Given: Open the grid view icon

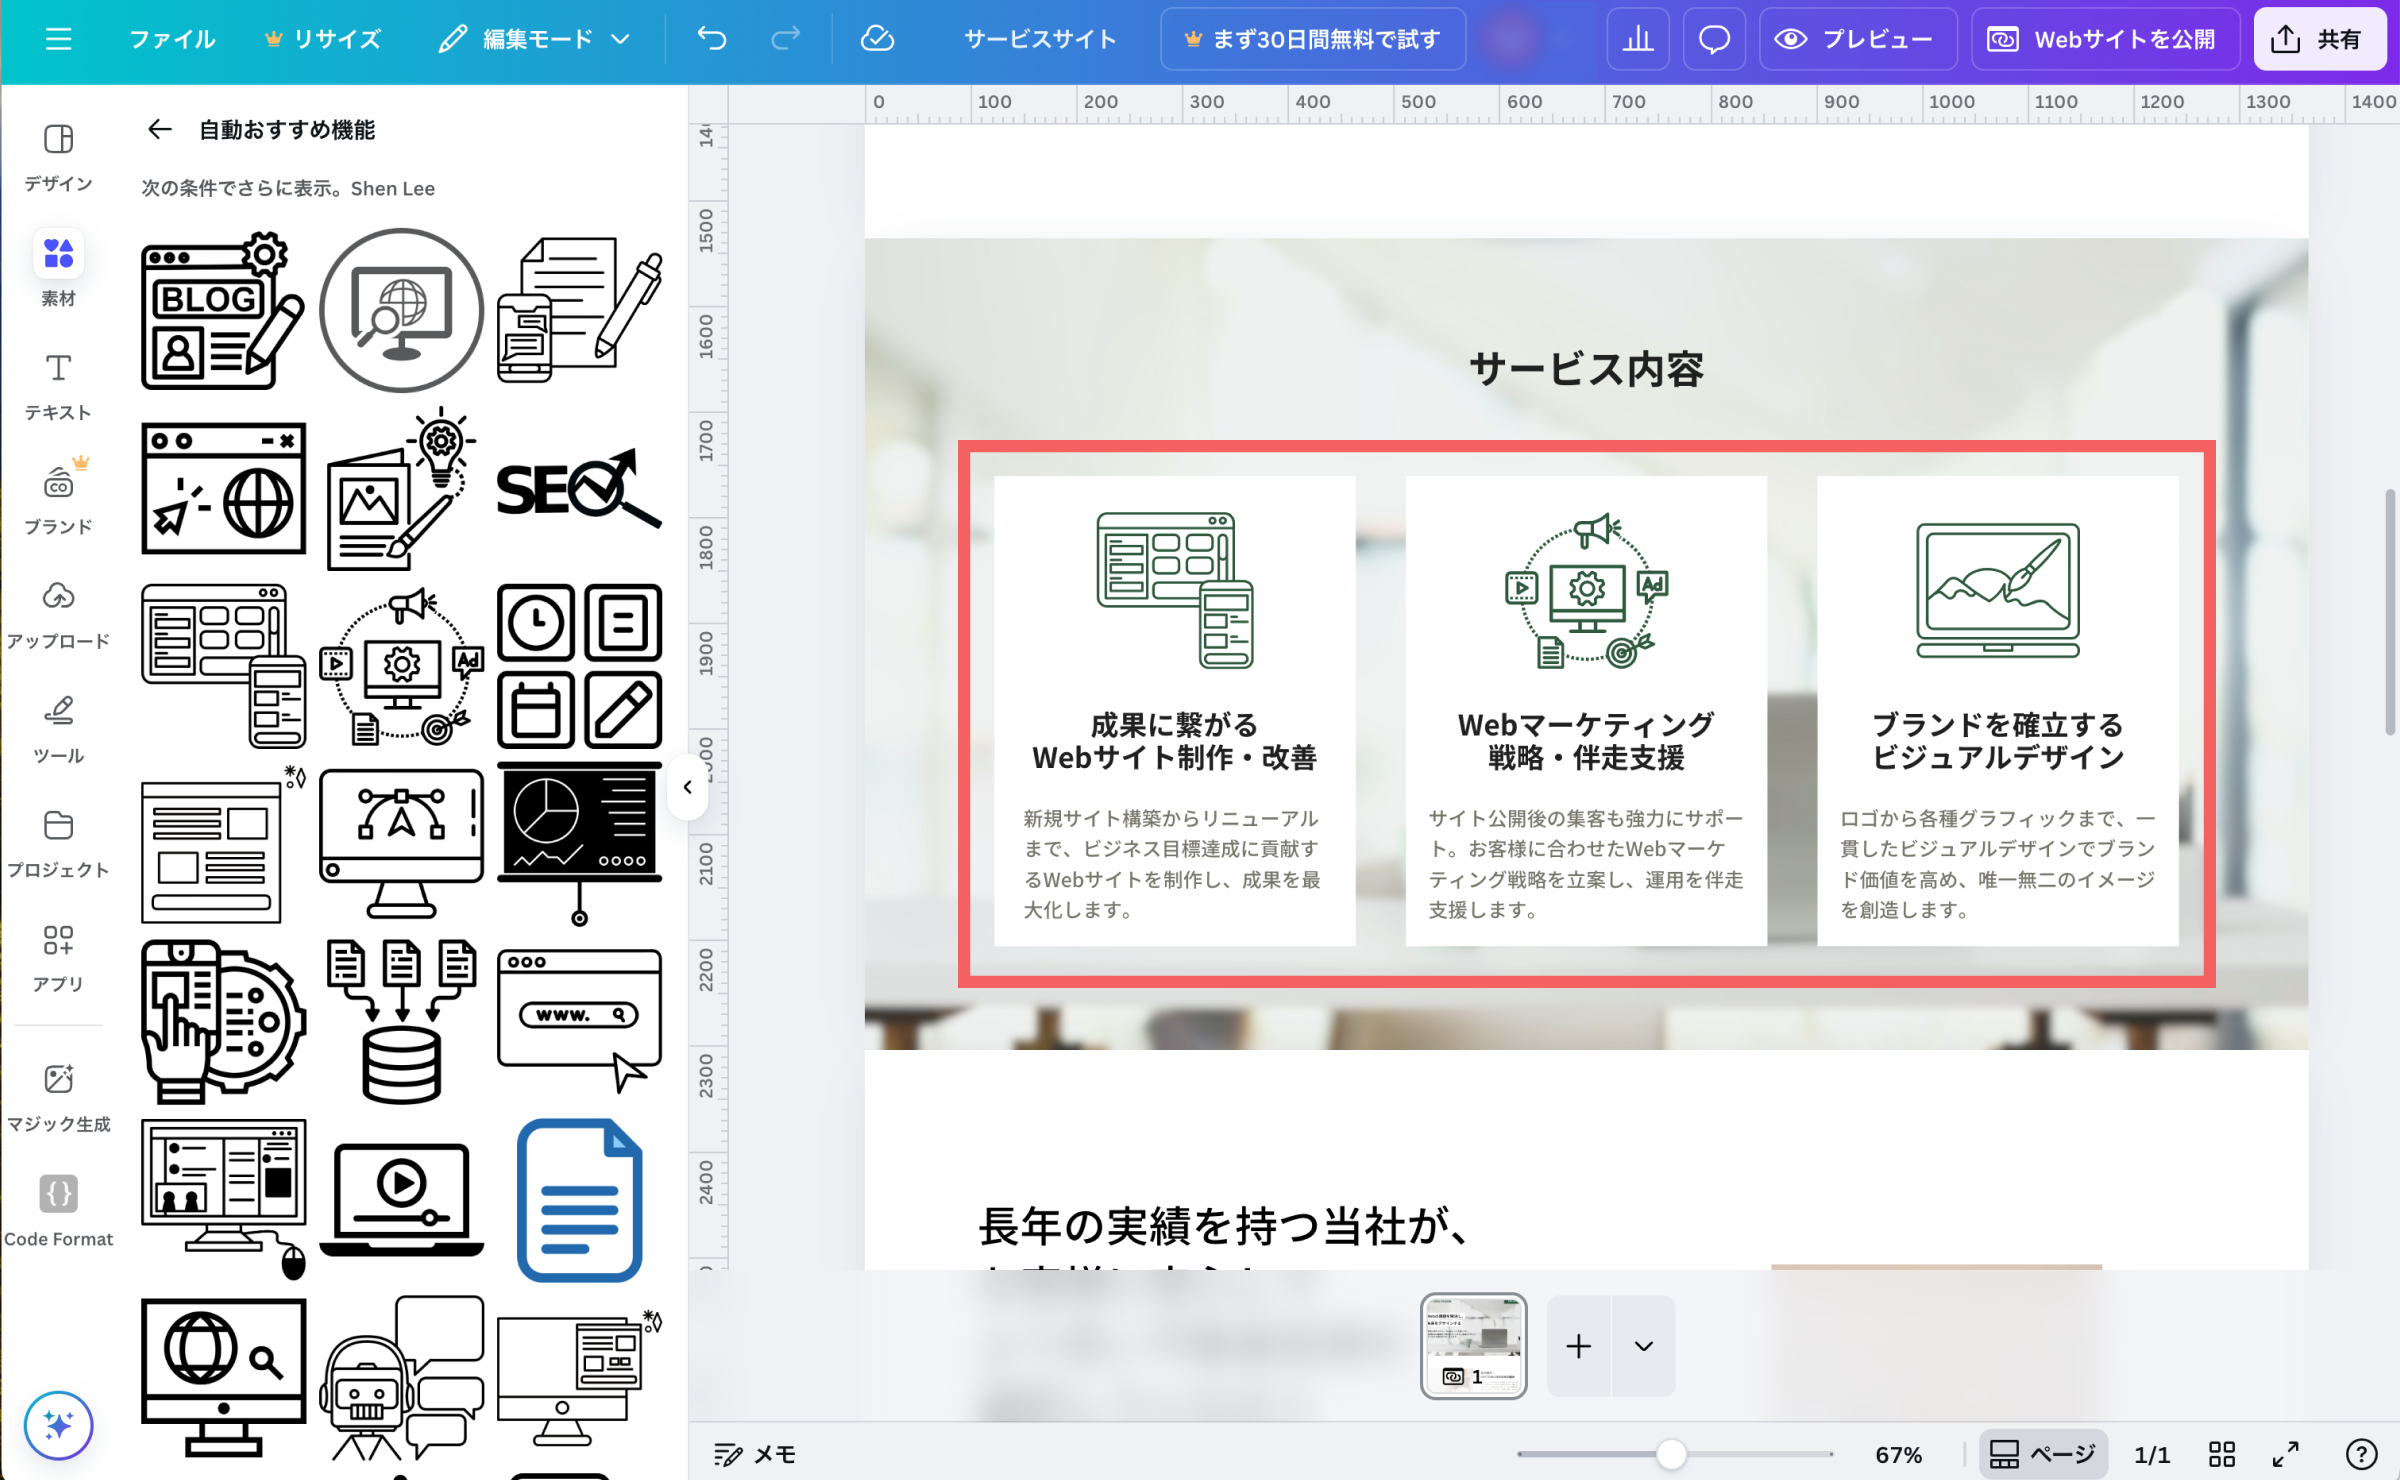Looking at the screenshot, I should [2221, 1454].
